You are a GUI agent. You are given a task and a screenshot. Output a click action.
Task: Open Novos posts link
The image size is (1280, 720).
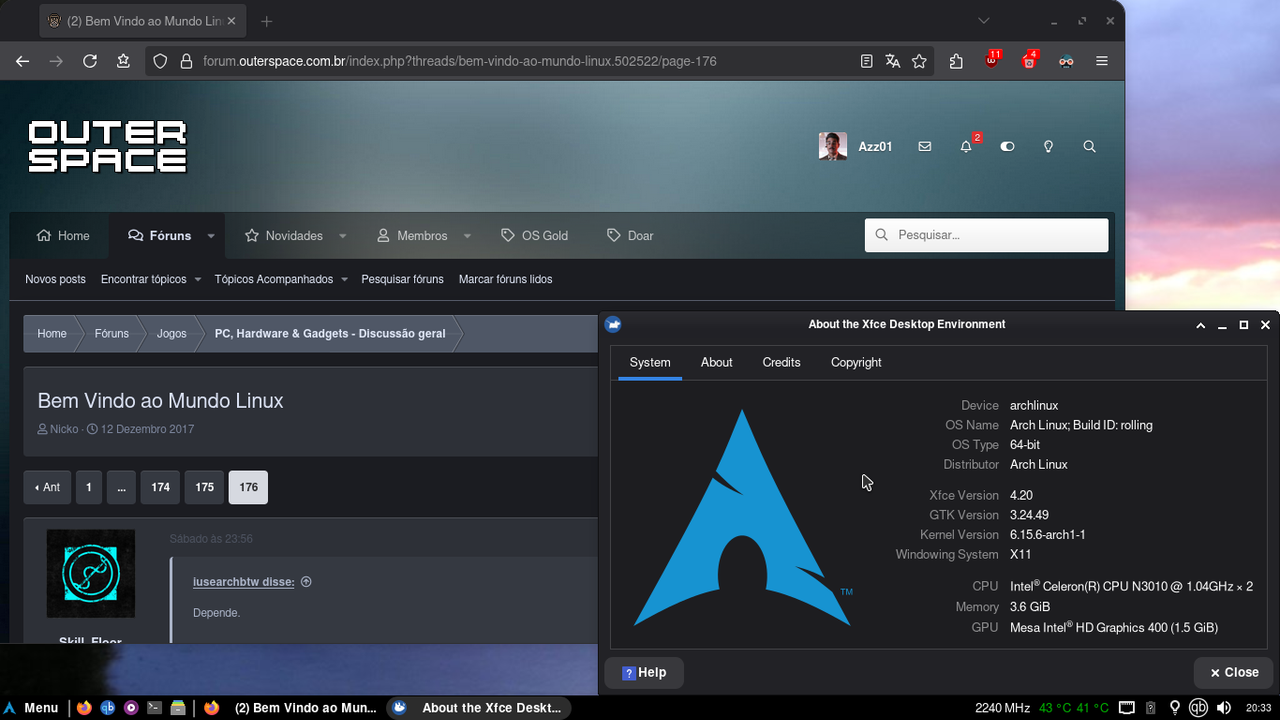click(x=55, y=279)
